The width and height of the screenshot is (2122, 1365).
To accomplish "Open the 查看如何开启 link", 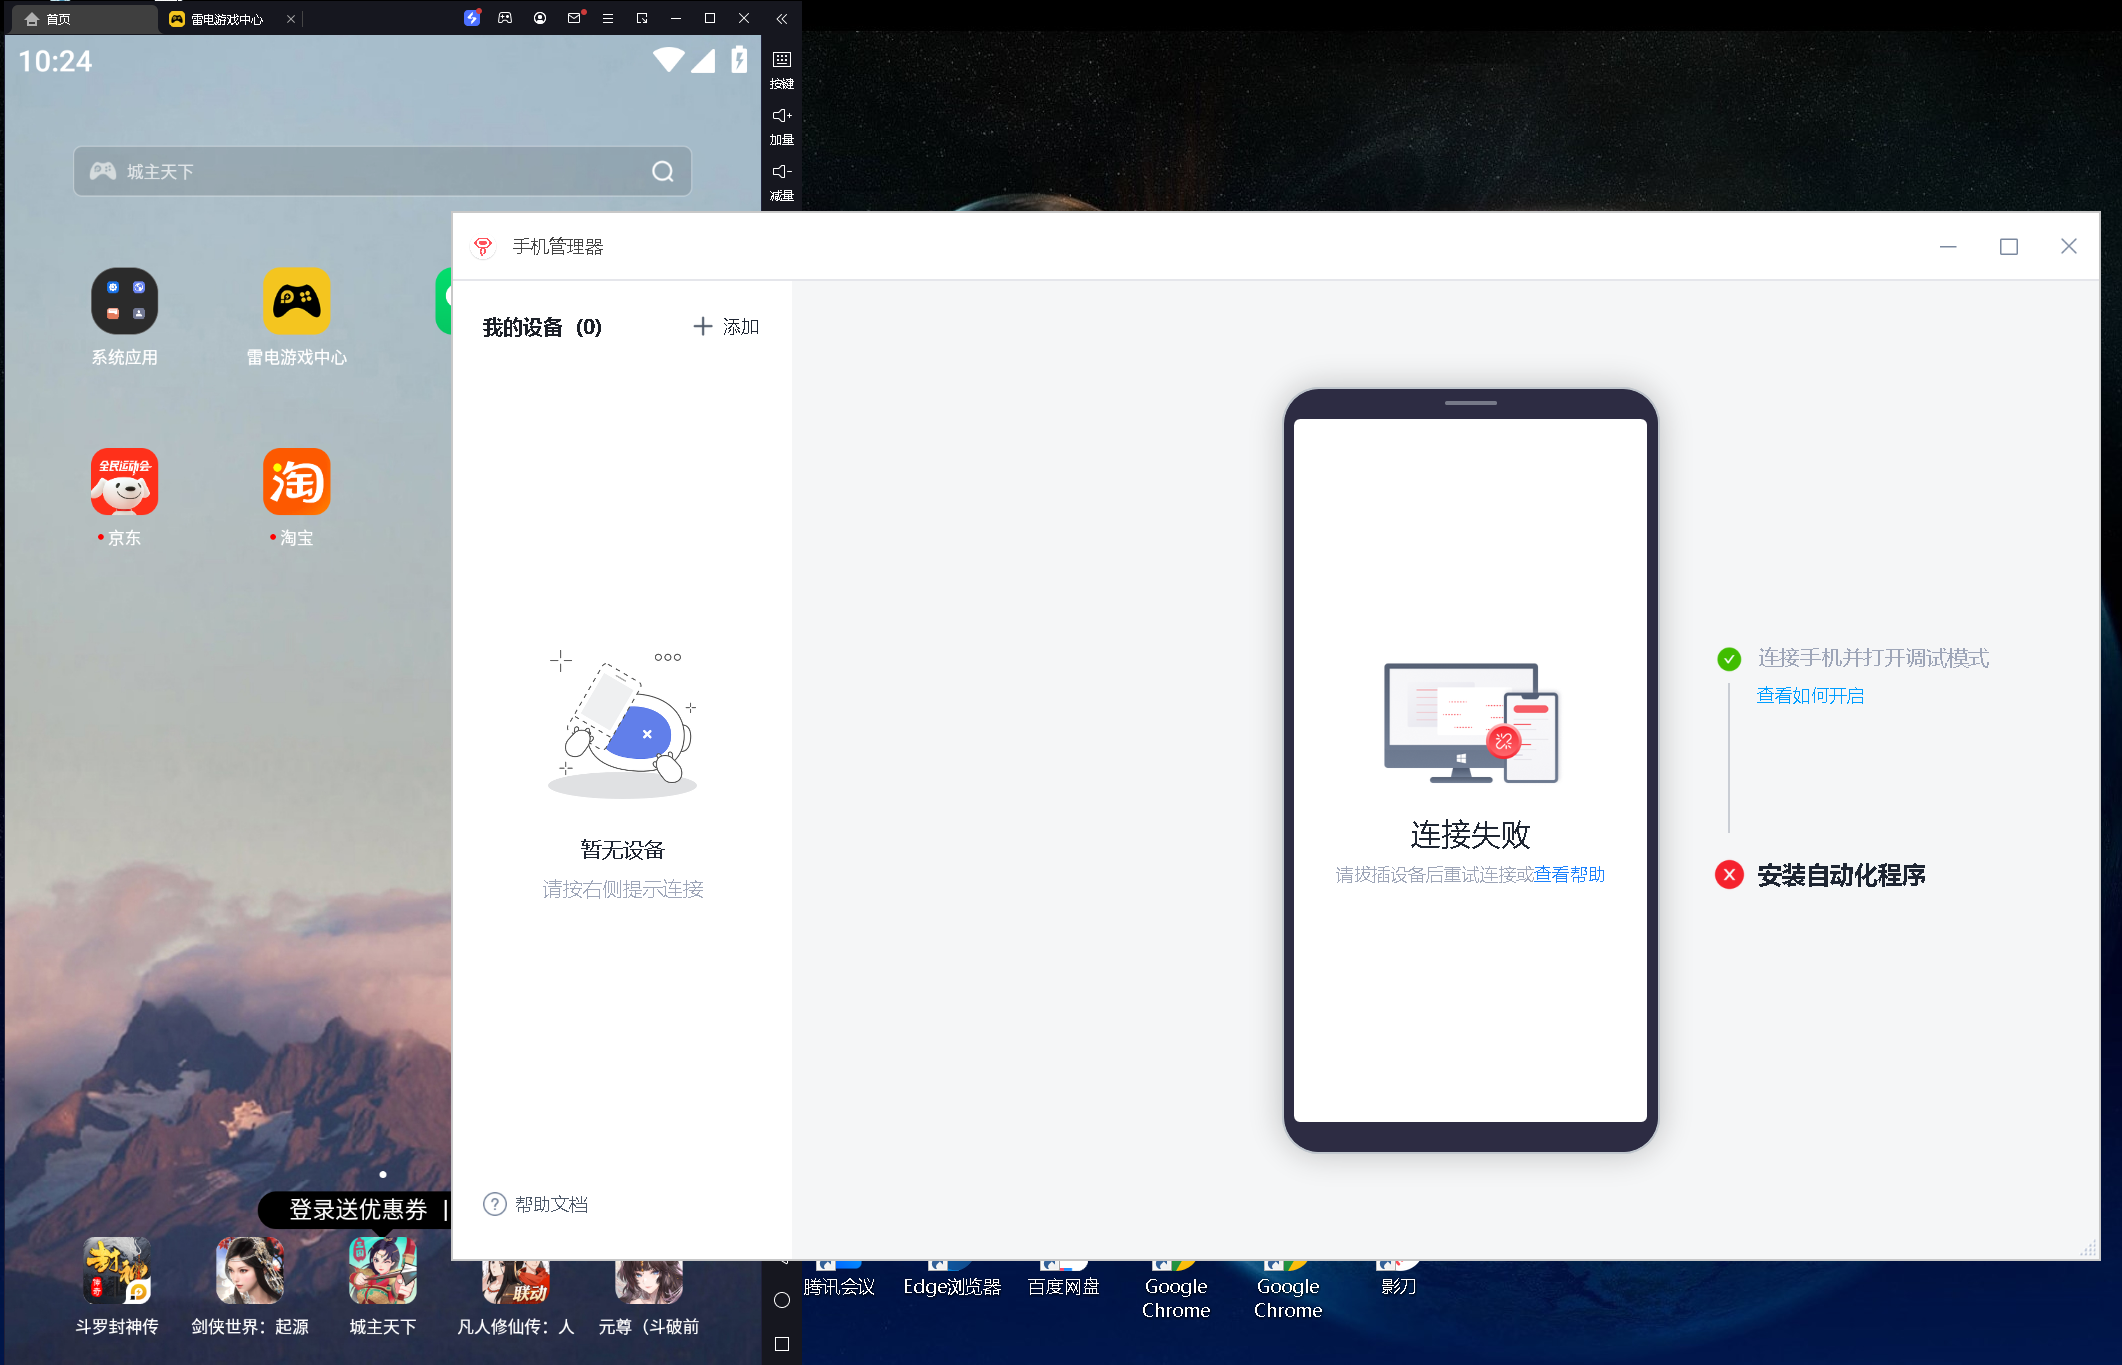I will click(x=1810, y=696).
